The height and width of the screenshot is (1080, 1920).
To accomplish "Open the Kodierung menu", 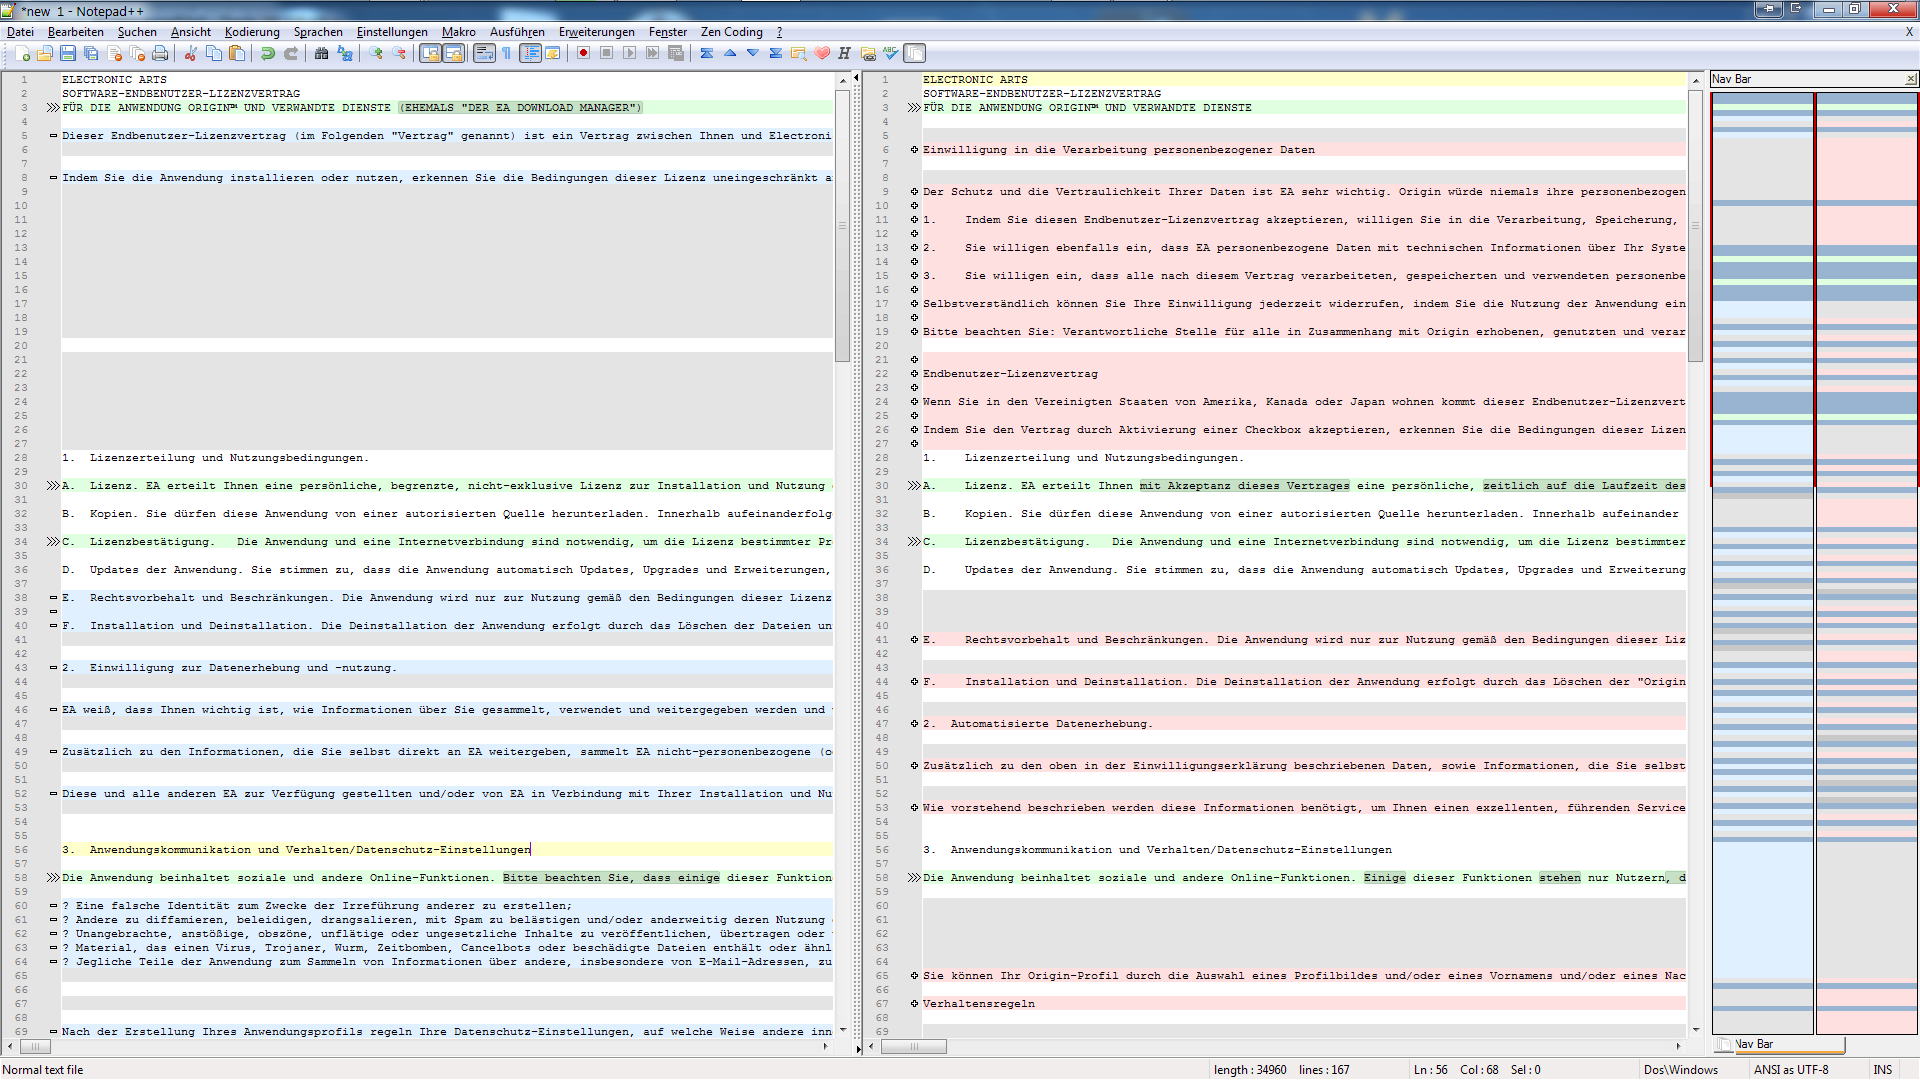I will click(x=252, y=32).
